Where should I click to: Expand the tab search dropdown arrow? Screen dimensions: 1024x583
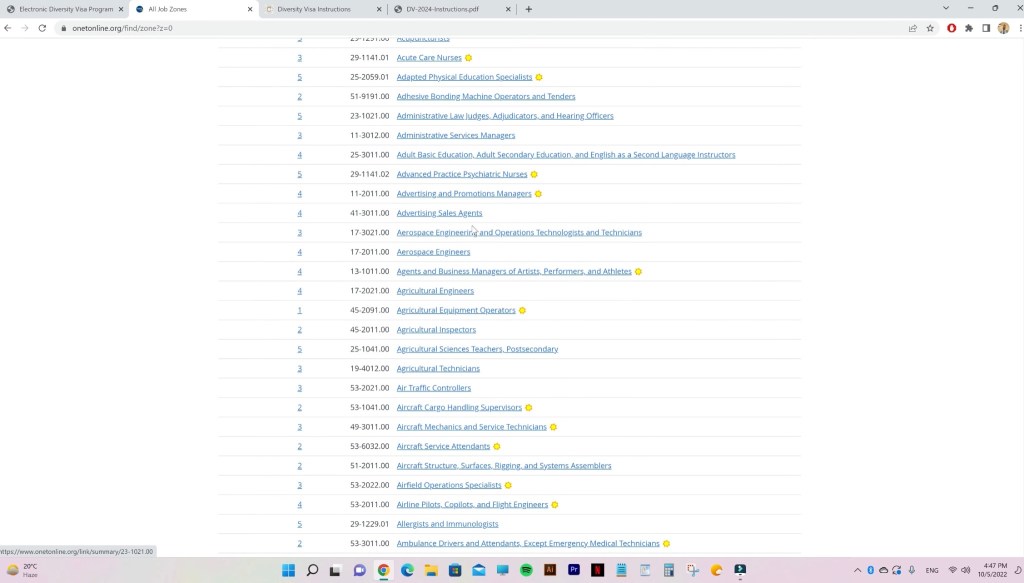946,9
